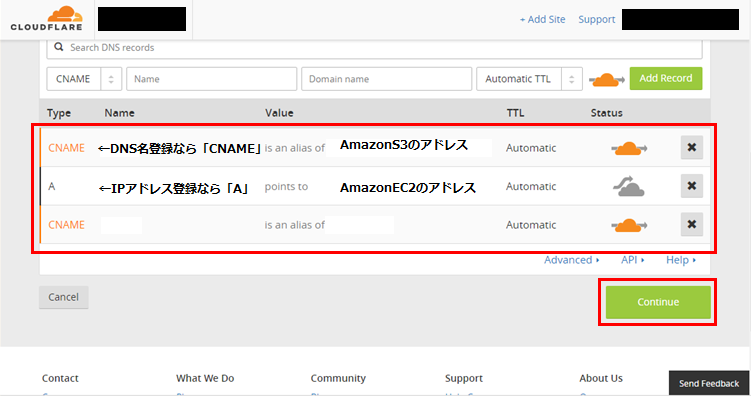751x396 pixels.
Task: Click the A type in AmazonEC2 row
Action: (52, 186)
